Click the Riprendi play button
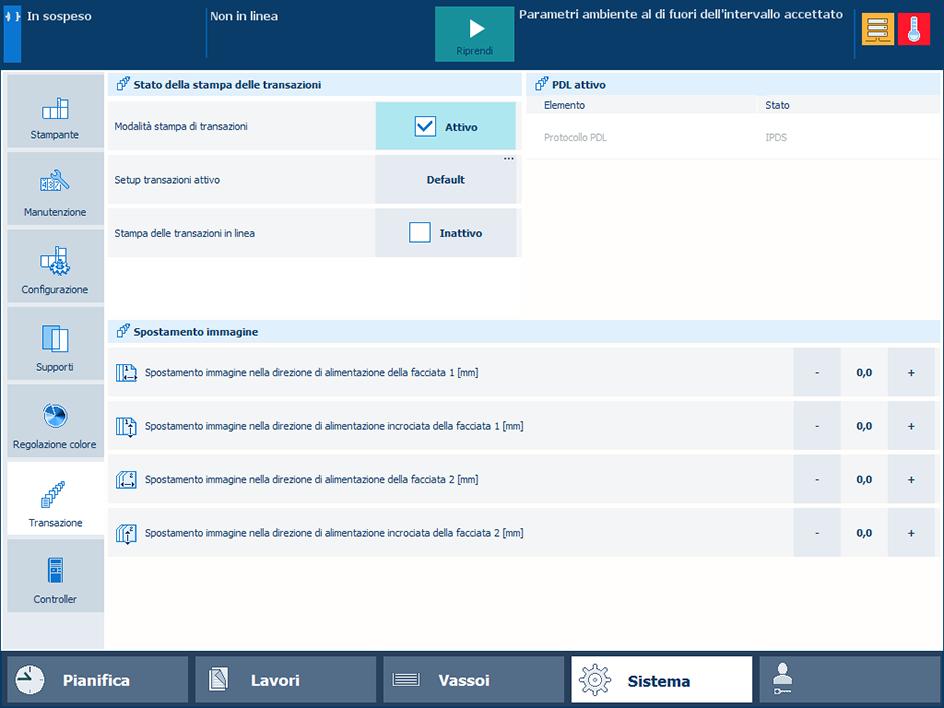The height and width of the screenshot is (708, 944). [x=474, y=34]
